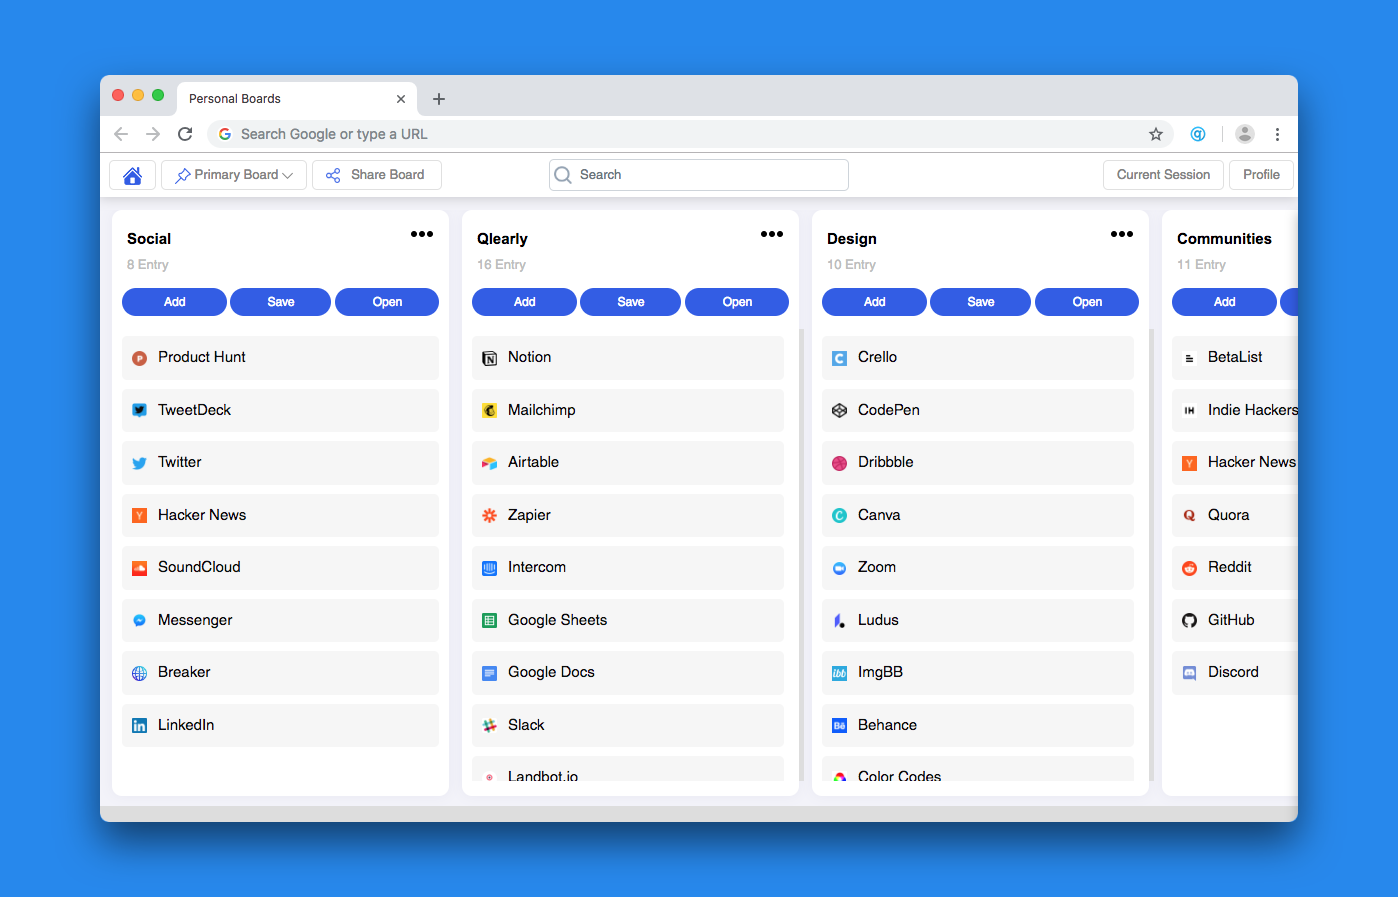Click the Notion icon
This screenshot has height=897, width=1398.
[x=490, y=358]
